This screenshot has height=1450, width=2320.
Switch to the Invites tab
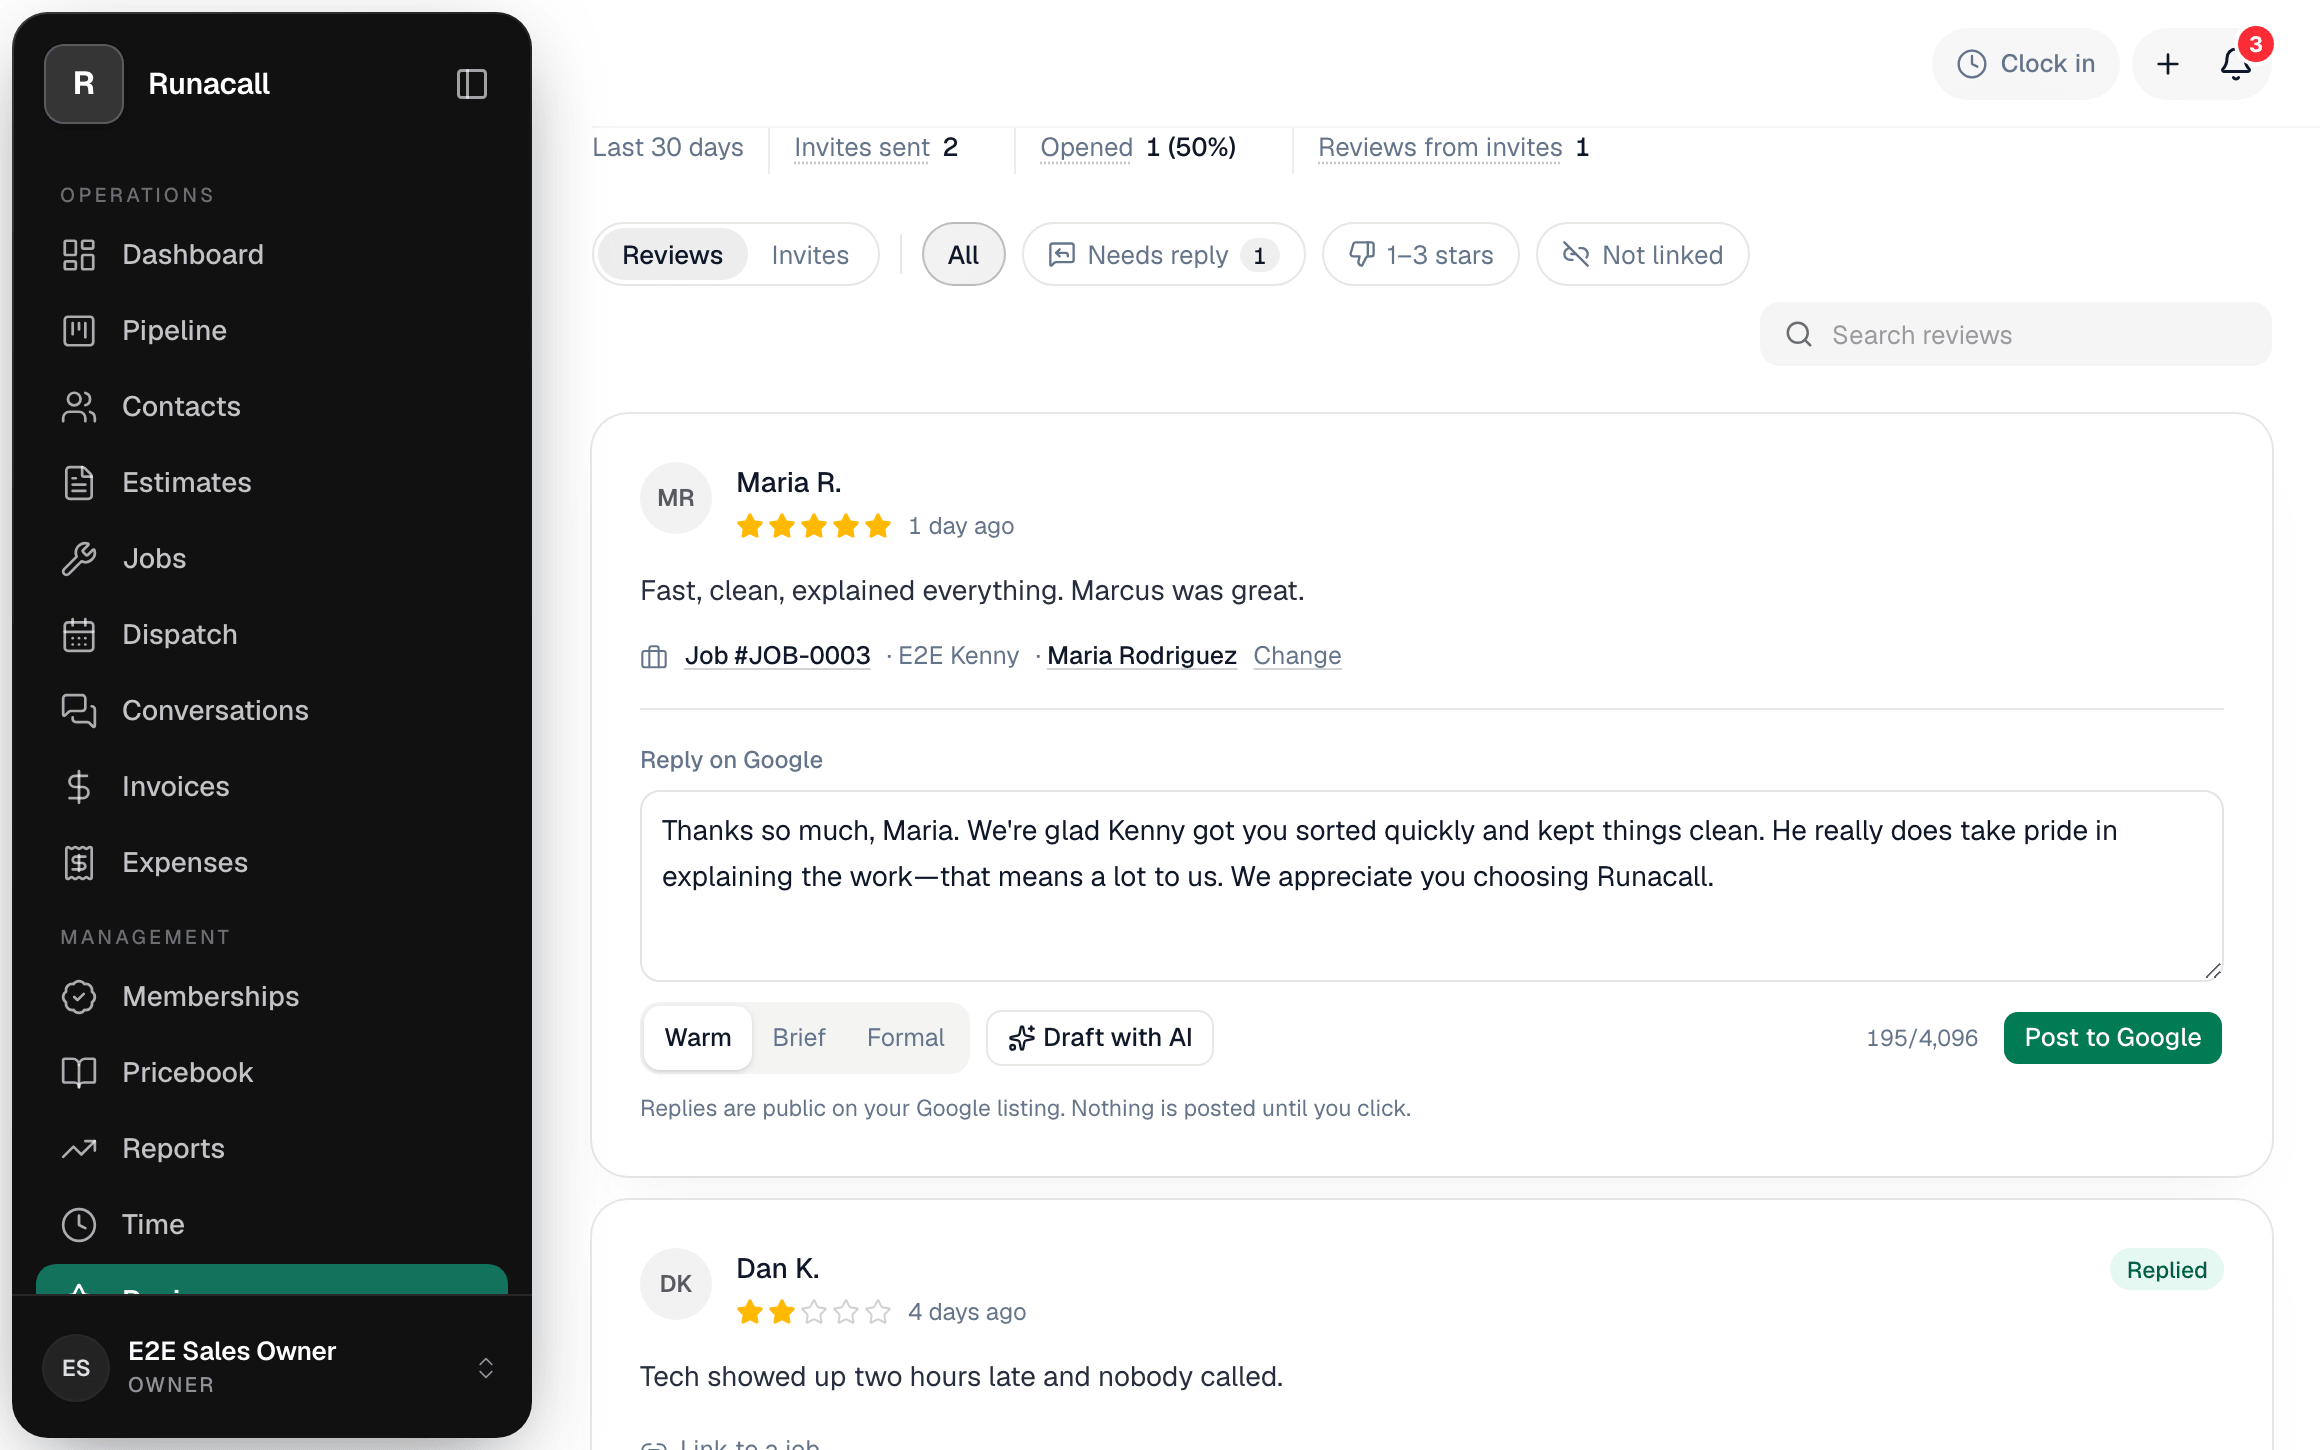pyautogui.click(x=810, y=255)
